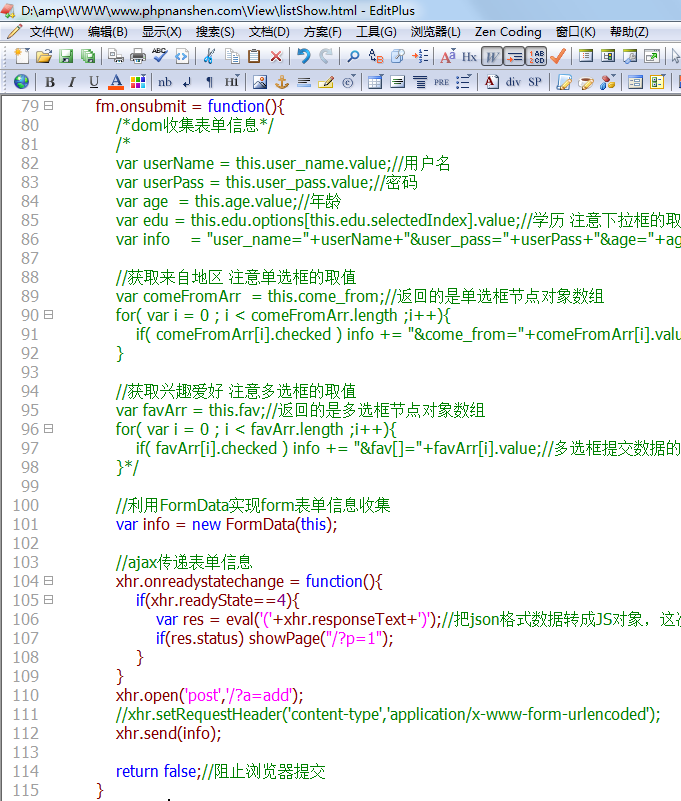Insert a div tag
This screenshot has height=801, width=681.
pyautogui.click(x=513, y=82)
